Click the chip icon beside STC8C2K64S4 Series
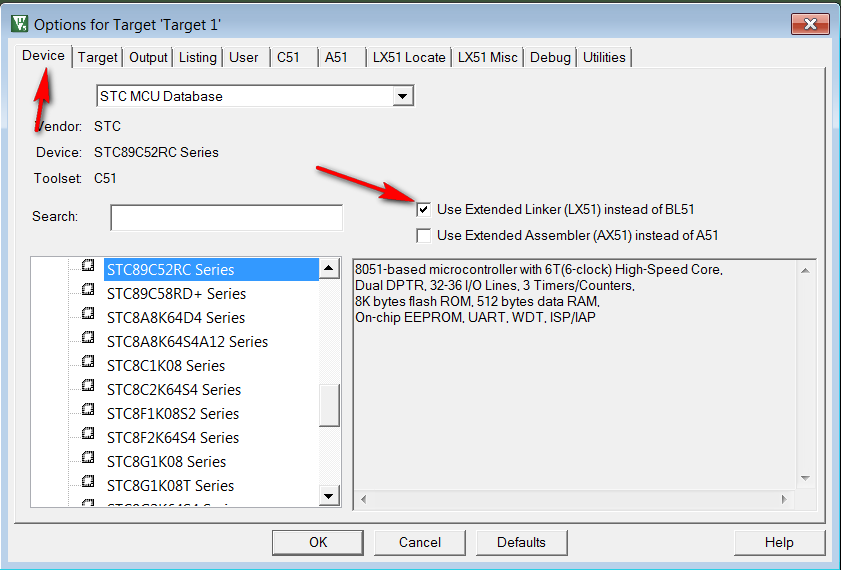The image size is (841, 570). 88,386
